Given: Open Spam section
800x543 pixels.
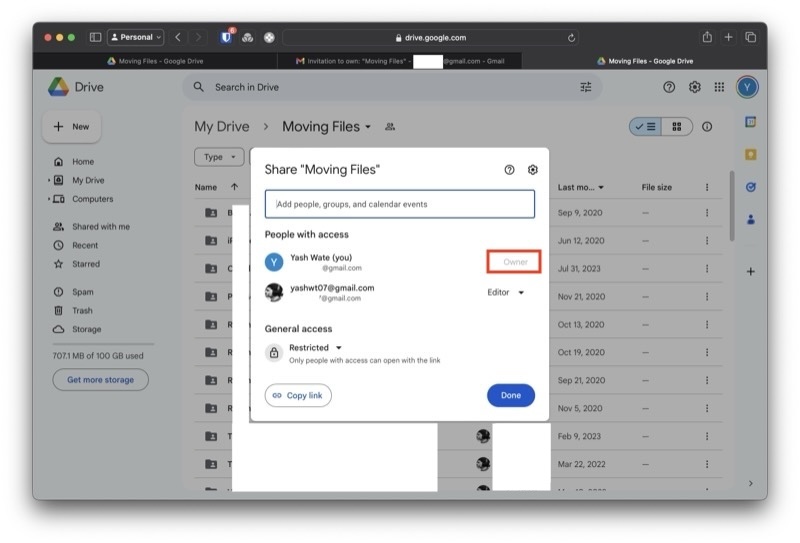Looking at the screenshot, I should click(73, 292).
